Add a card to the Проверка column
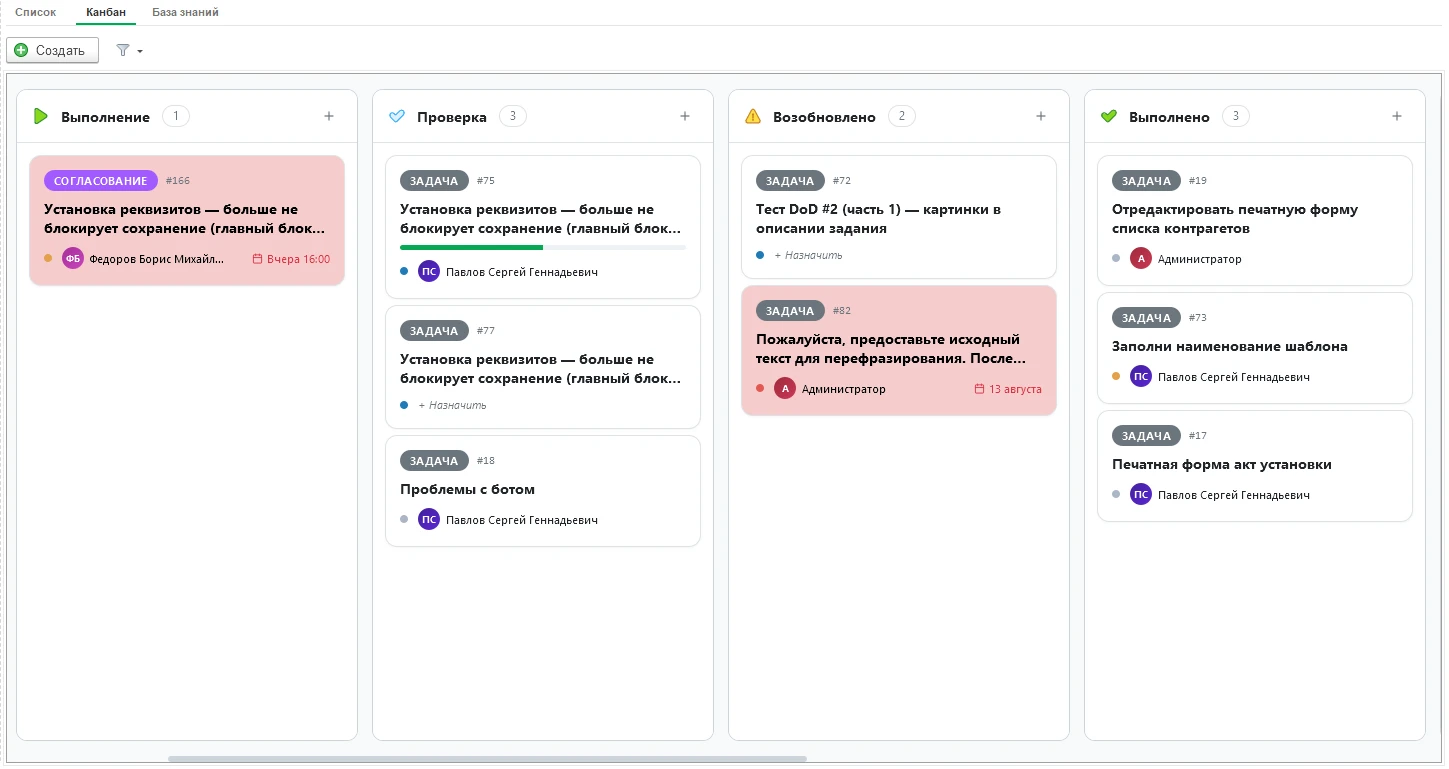This screenshot has height=769, width=1449. pyautogui.click(x=685, y=116)
